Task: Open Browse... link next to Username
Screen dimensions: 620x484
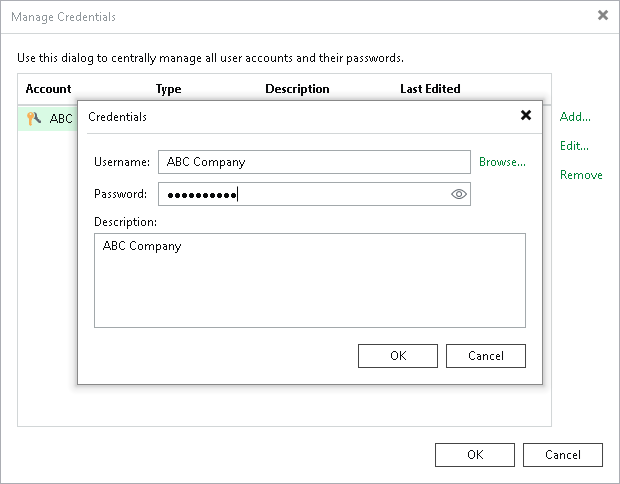Action: tap(502, 162)
